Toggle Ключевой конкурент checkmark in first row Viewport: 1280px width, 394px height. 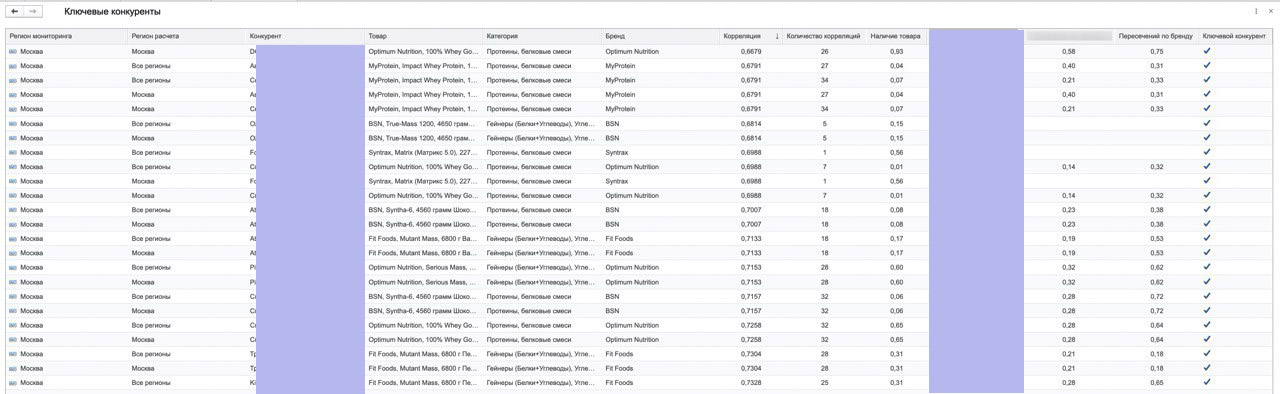point(1207,51)
